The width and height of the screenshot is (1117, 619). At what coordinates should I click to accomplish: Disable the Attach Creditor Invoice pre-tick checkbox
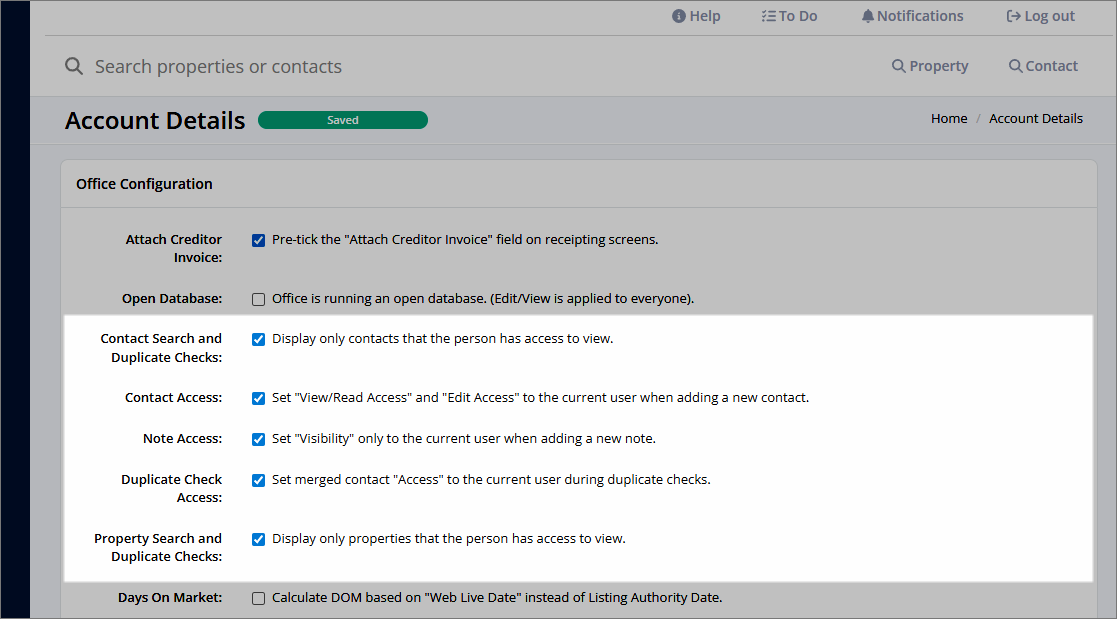258,239
